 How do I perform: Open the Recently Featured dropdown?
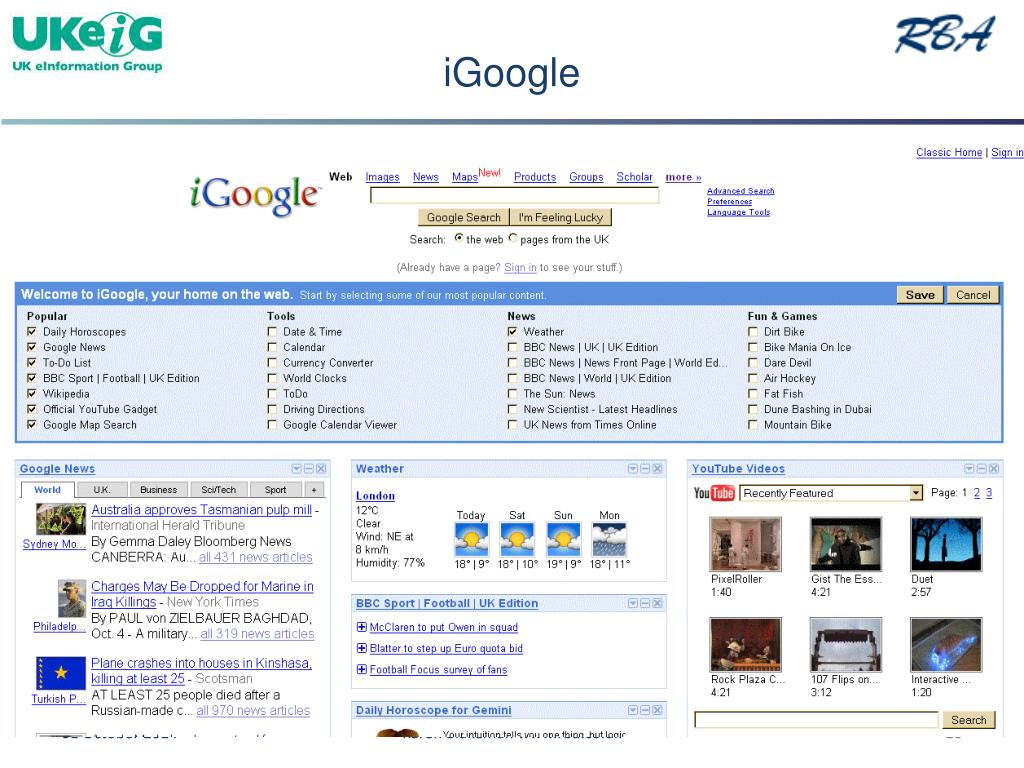click(x=831, y=493)
